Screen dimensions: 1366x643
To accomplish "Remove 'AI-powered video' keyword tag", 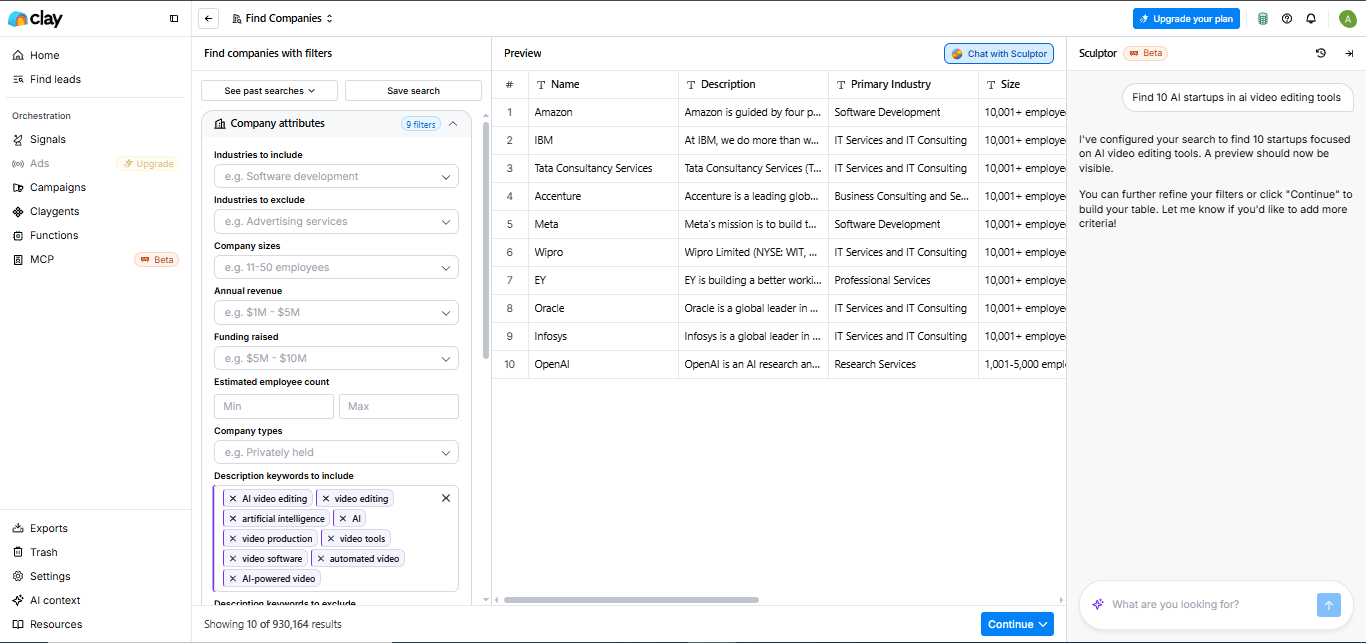I will click(x=233, y=578).
